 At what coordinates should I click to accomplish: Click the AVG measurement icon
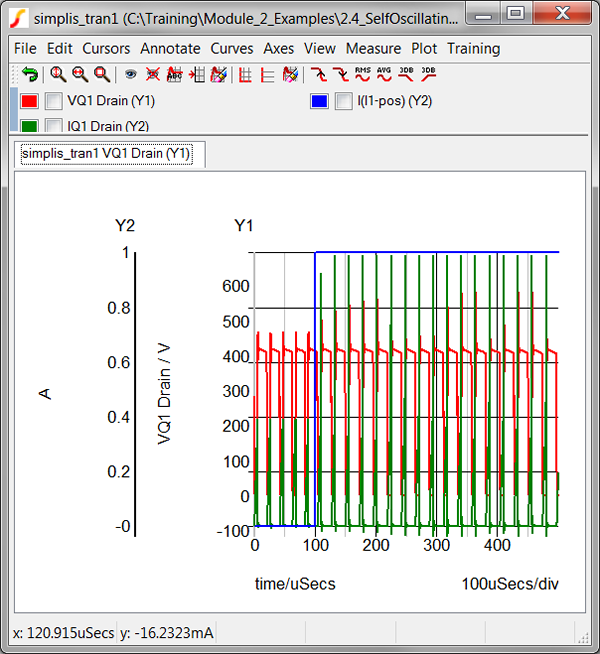[384, 74]
